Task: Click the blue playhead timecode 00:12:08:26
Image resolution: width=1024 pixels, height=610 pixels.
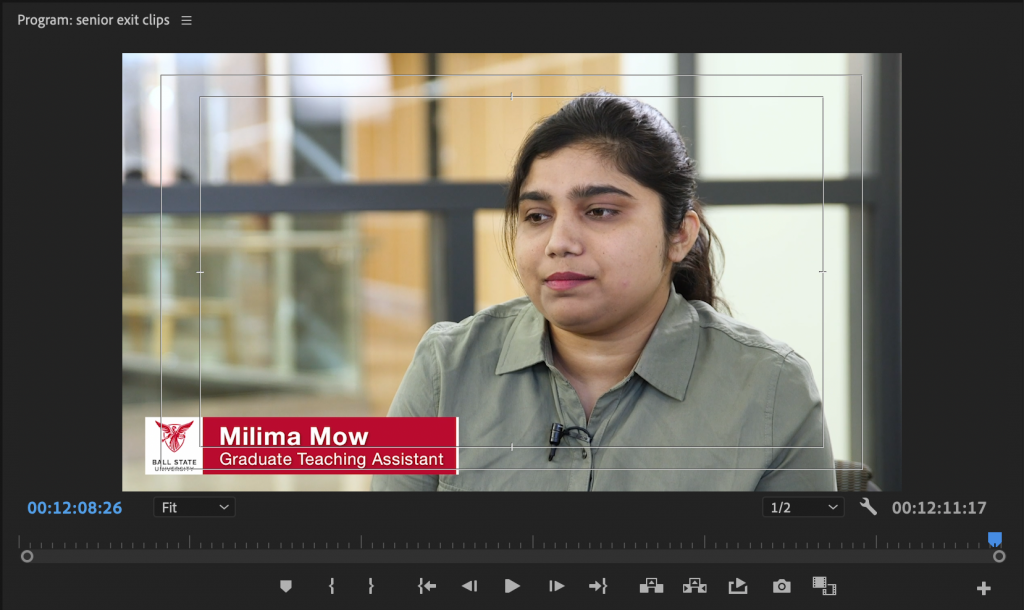Action: (74, 508)
